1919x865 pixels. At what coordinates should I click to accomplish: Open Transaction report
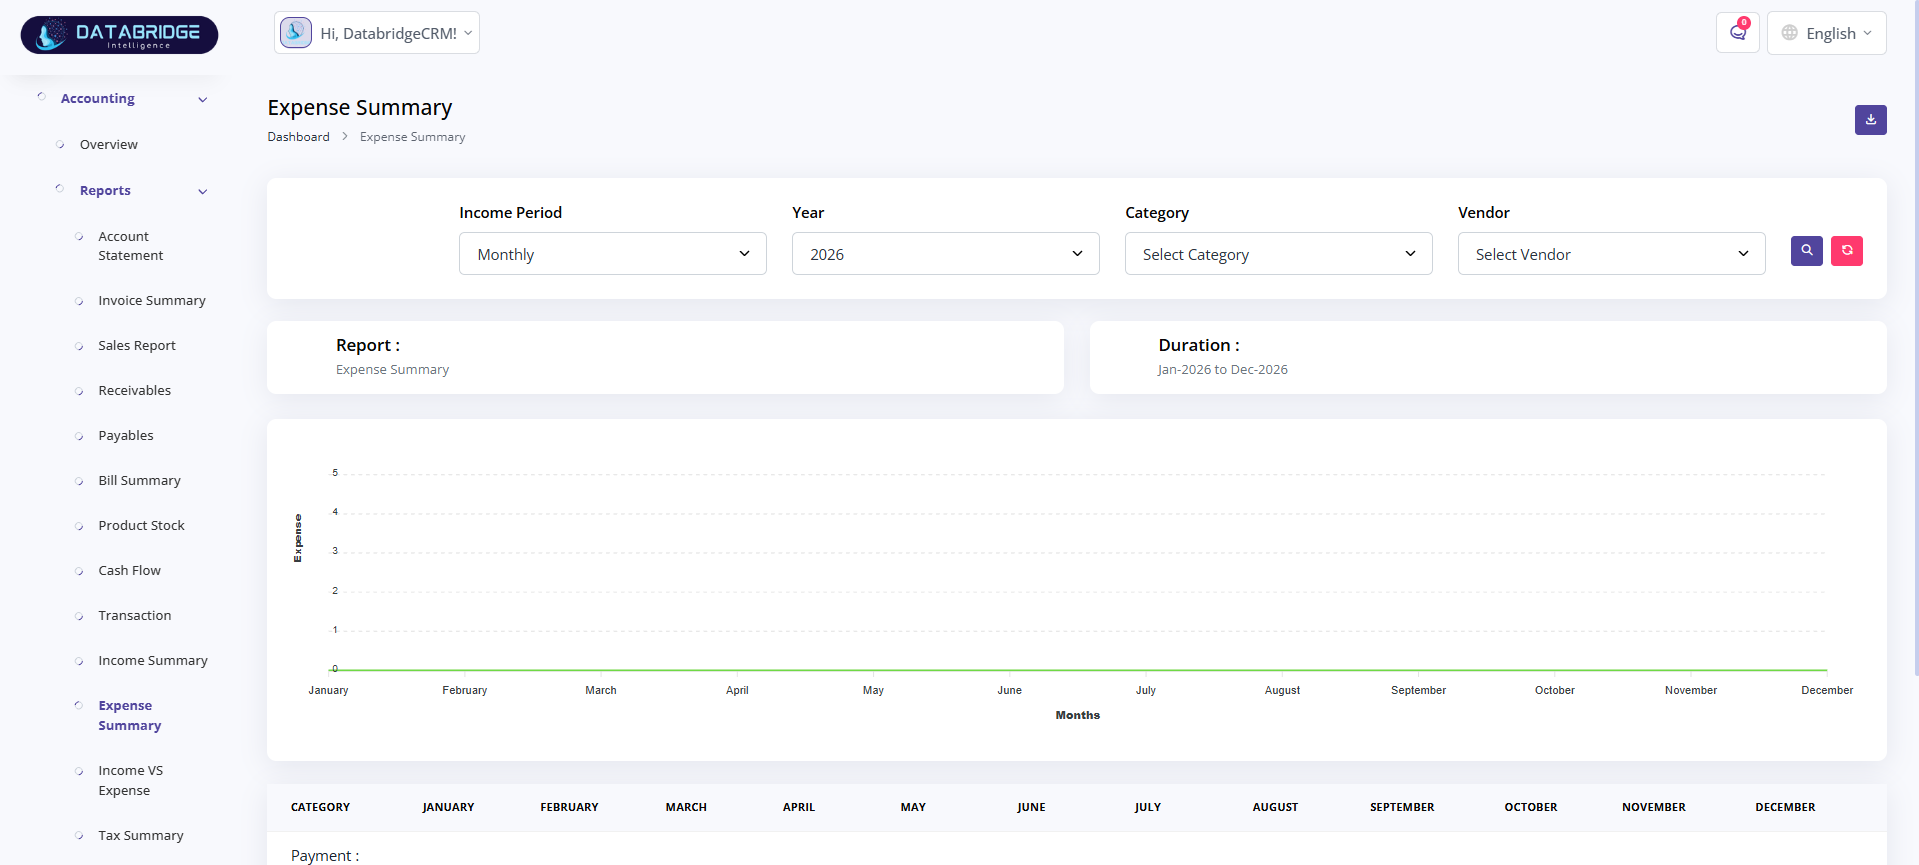134,616
